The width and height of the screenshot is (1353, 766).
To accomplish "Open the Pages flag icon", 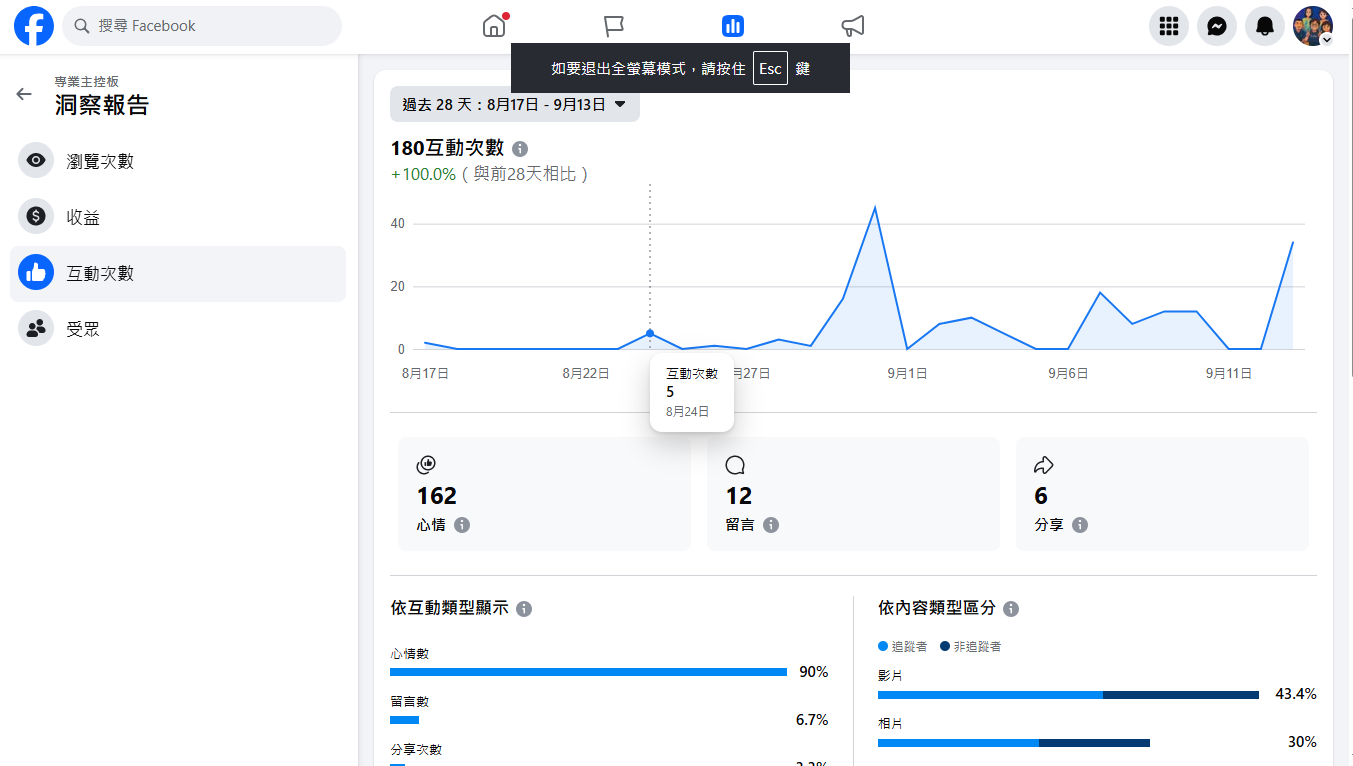I will pyautogui.click(x=614, y=26).
